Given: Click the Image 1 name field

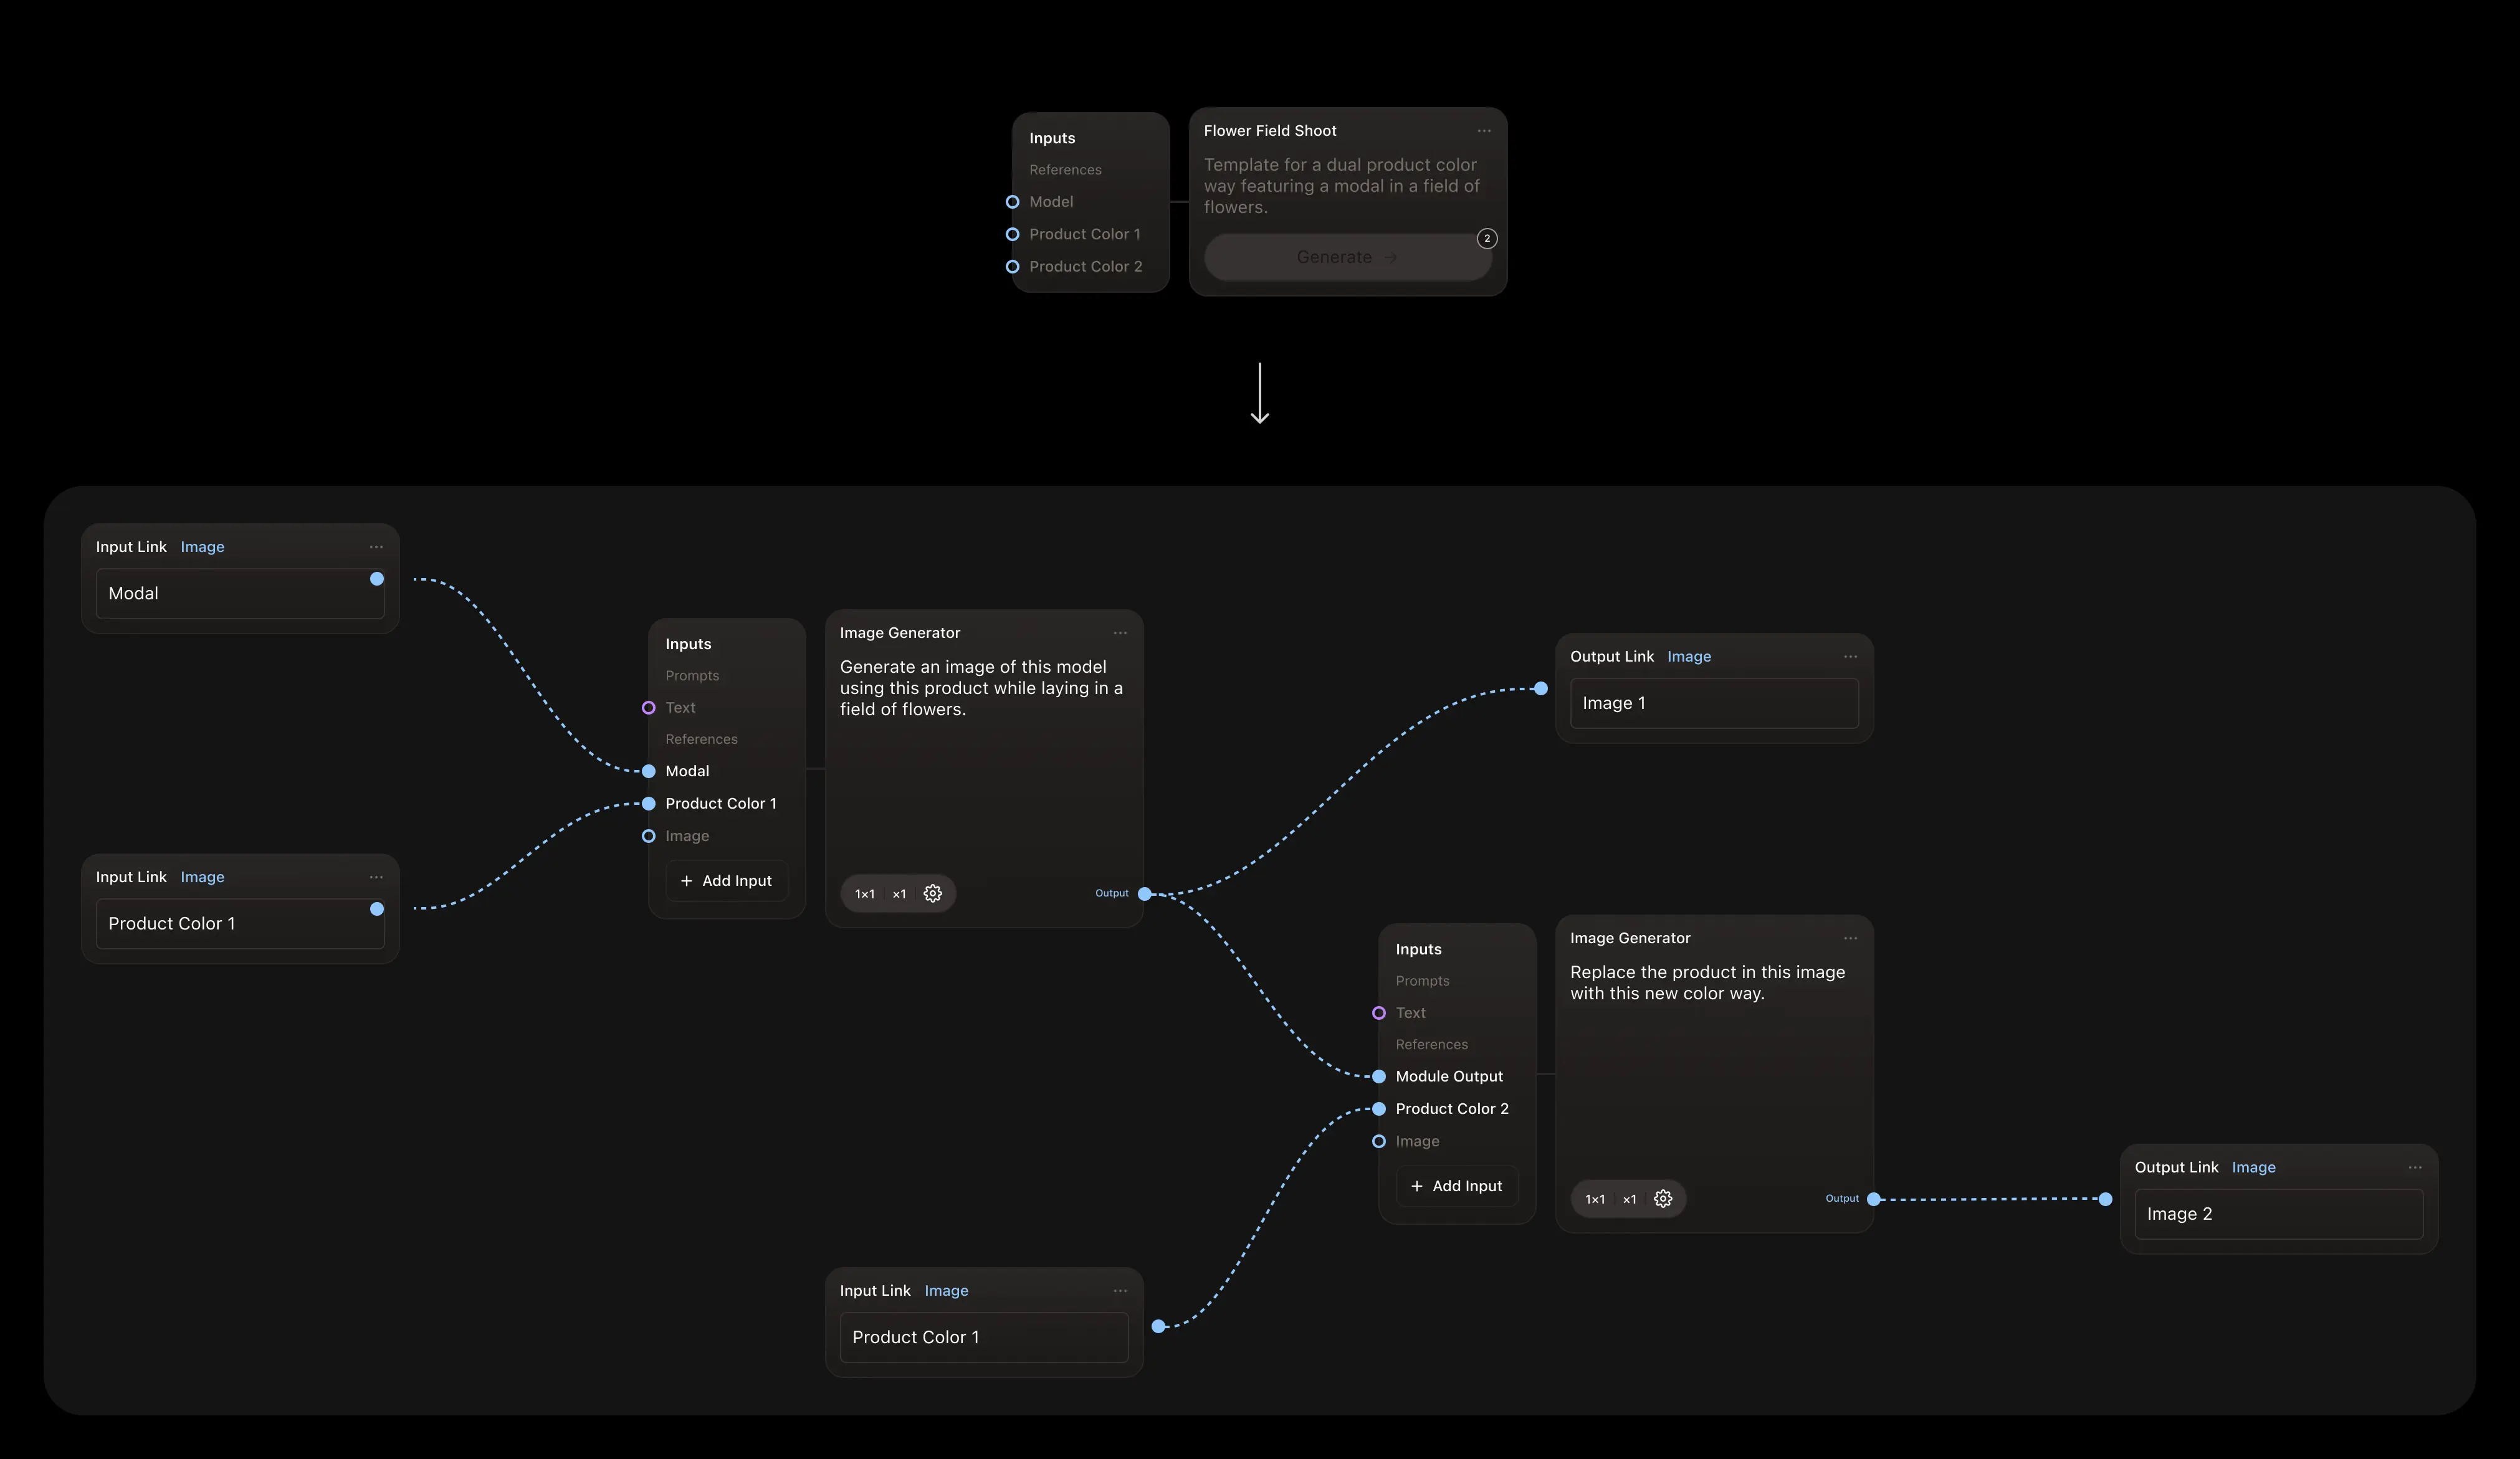Looking at the screenshot, I should point(1714,704).
